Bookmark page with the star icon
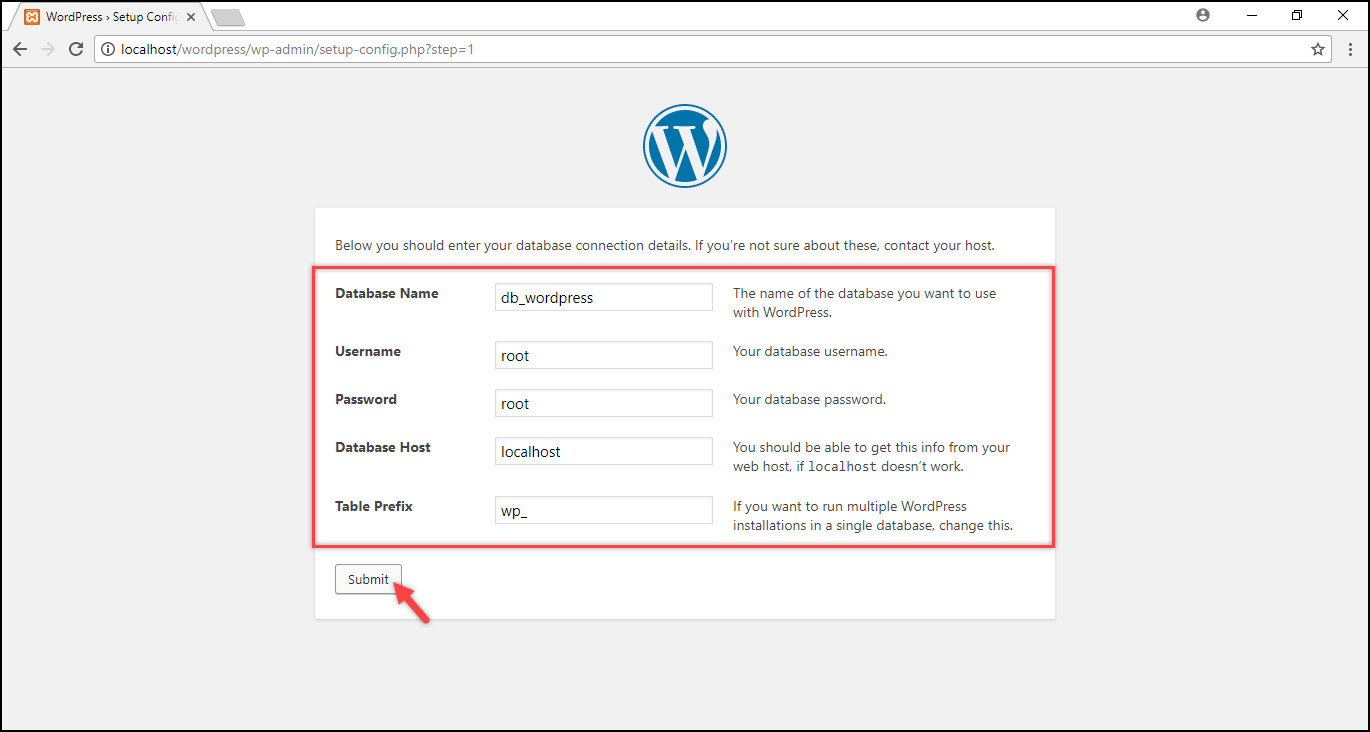1370x732 pixels. coord(1318,49)
